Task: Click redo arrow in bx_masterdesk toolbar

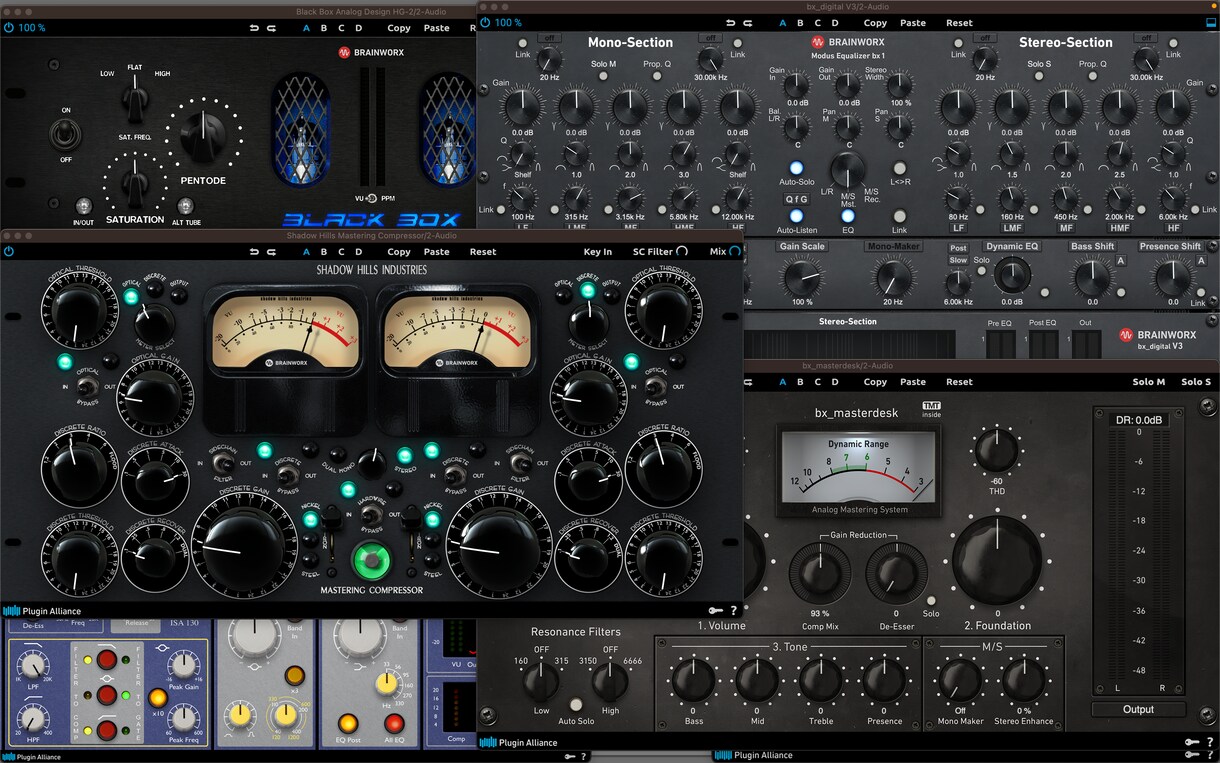Action: click(x=747, y=382)
